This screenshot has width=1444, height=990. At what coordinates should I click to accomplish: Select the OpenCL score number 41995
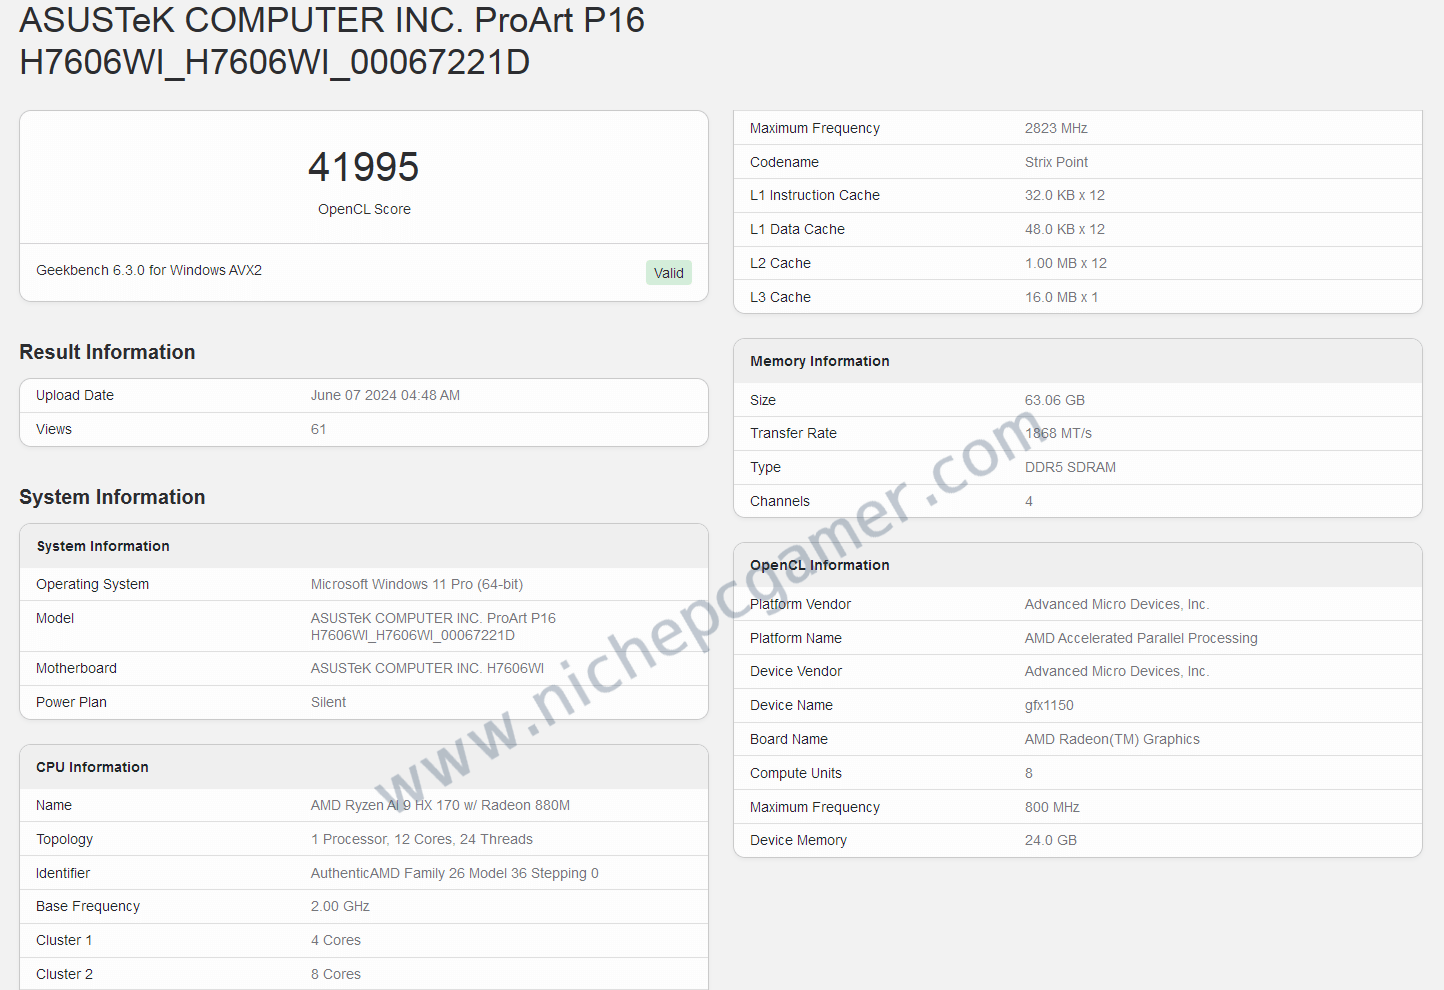click(x=364, y=167)
